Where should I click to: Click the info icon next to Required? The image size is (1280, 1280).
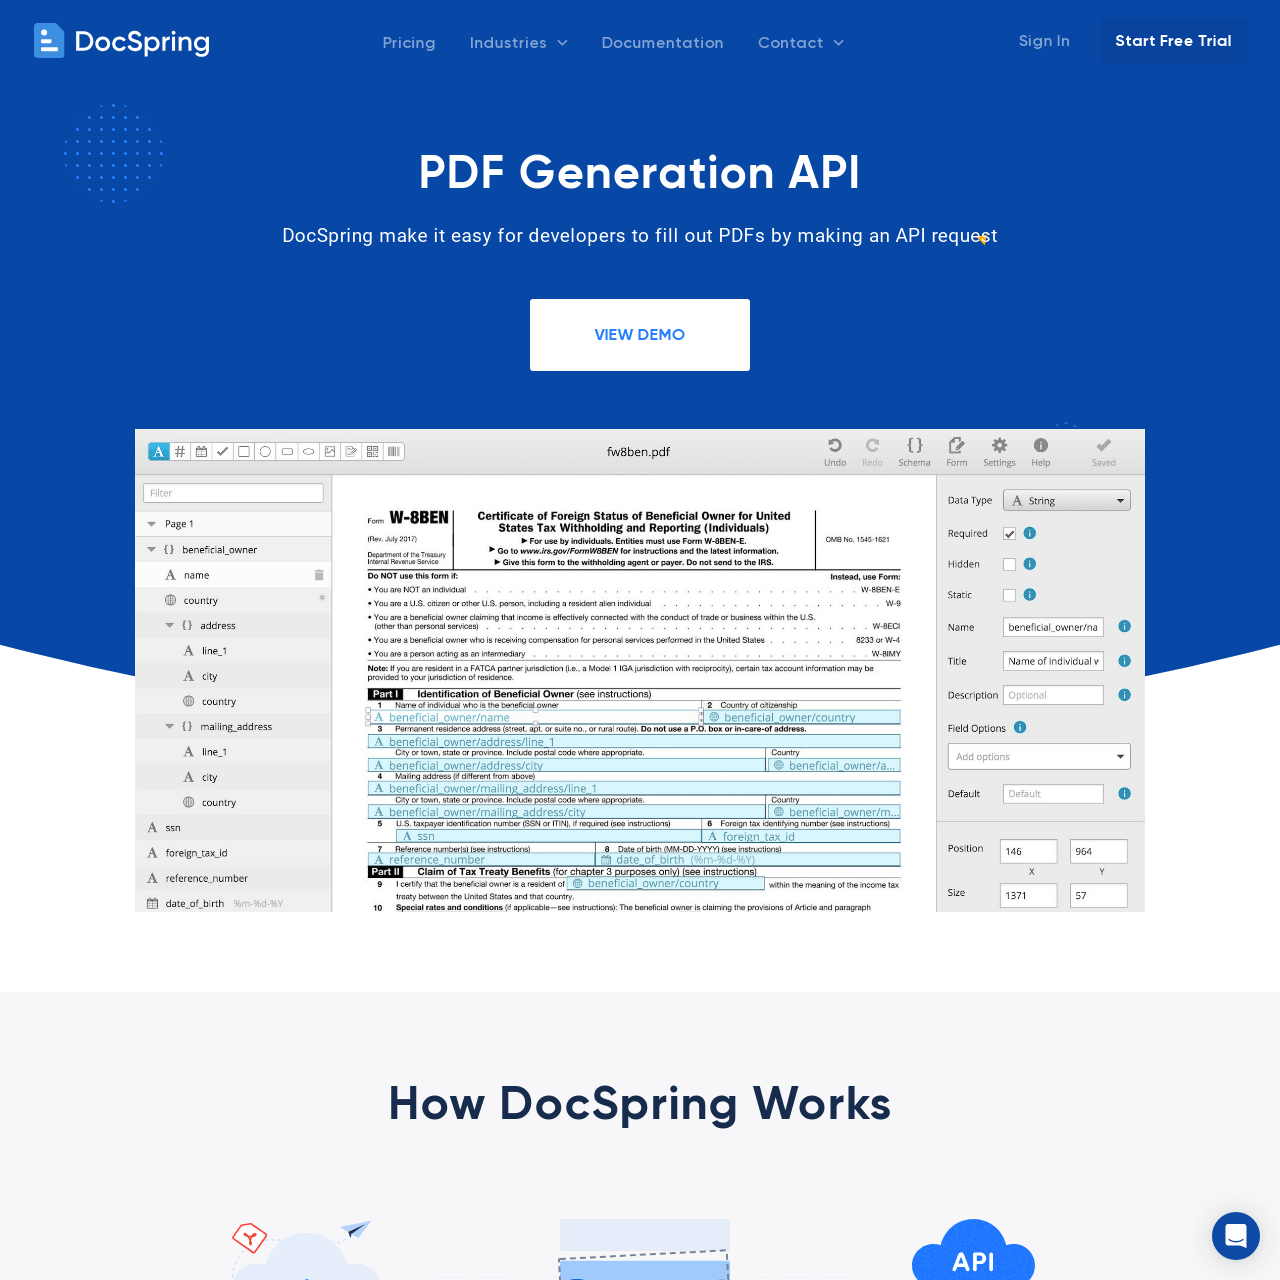click(x=1030, y=533)
